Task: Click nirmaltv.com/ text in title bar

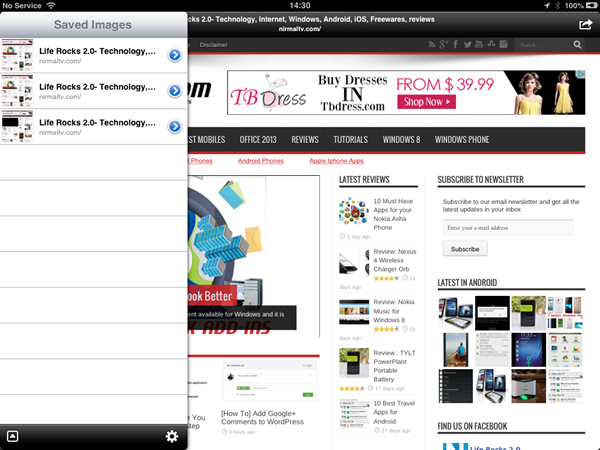Action: coord(300,29)
